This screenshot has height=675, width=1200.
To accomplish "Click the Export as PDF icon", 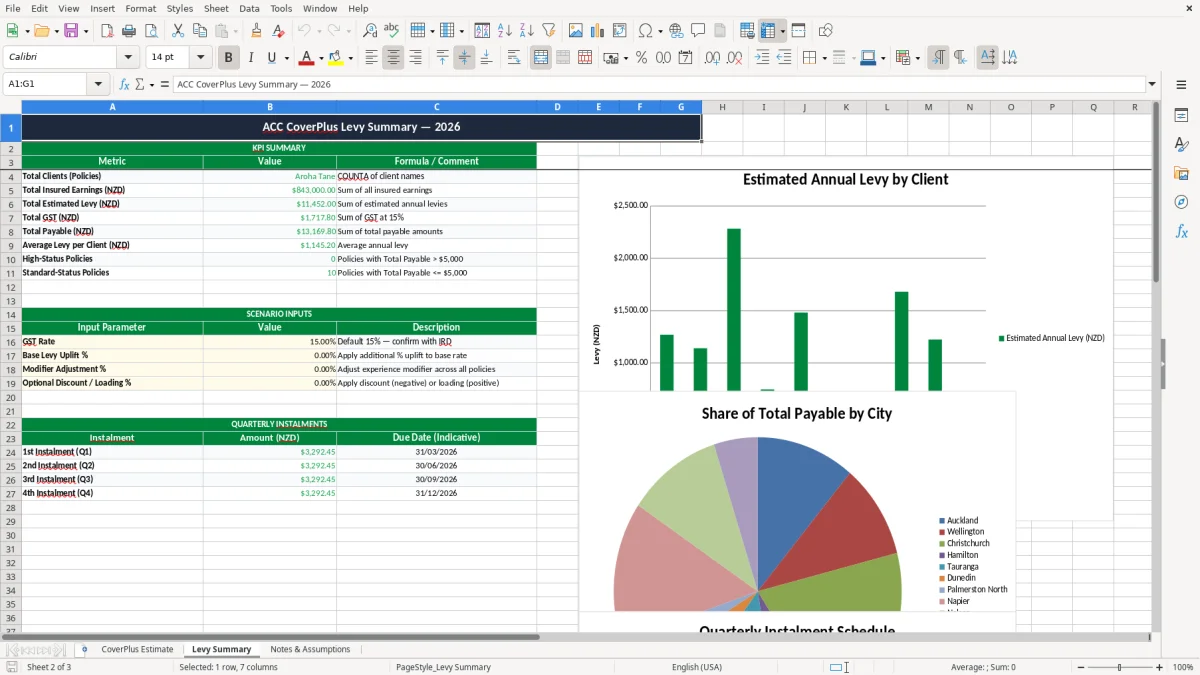I will [x=106, y=31].
